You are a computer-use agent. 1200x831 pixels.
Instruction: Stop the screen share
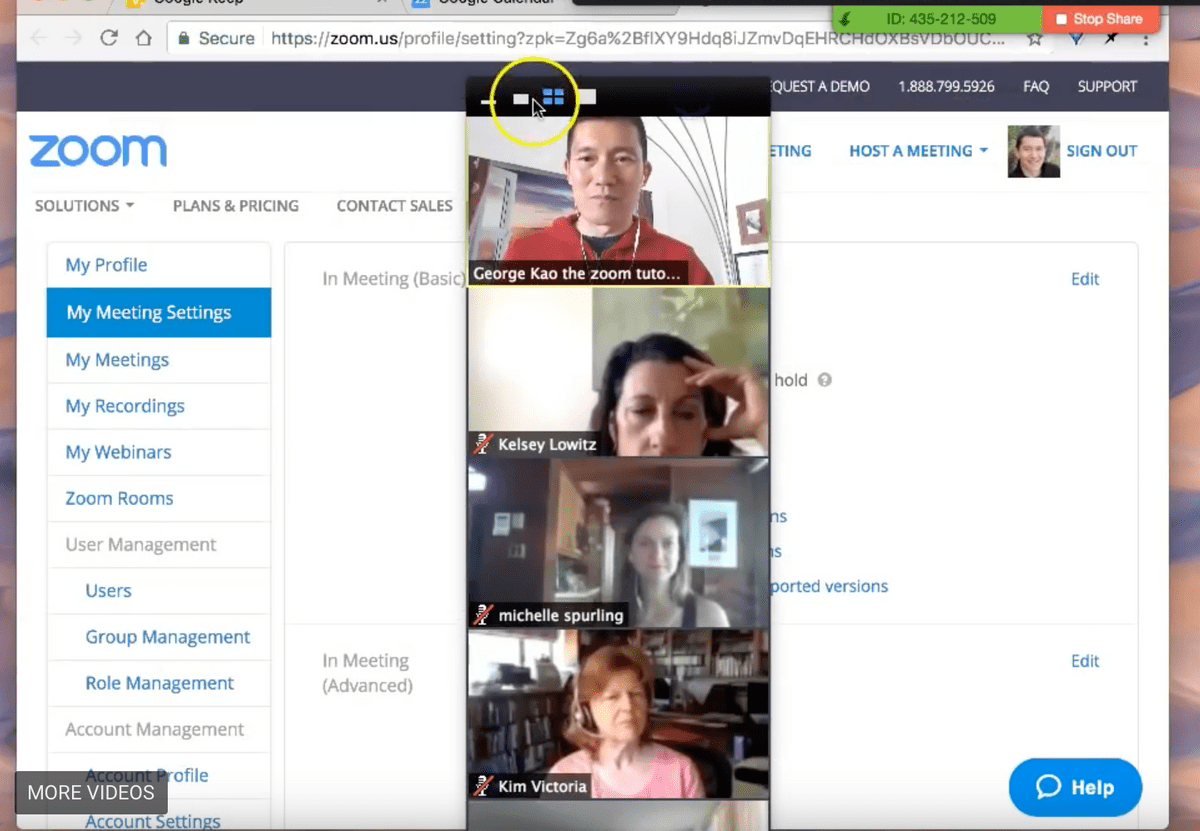tap(1099, 19)
